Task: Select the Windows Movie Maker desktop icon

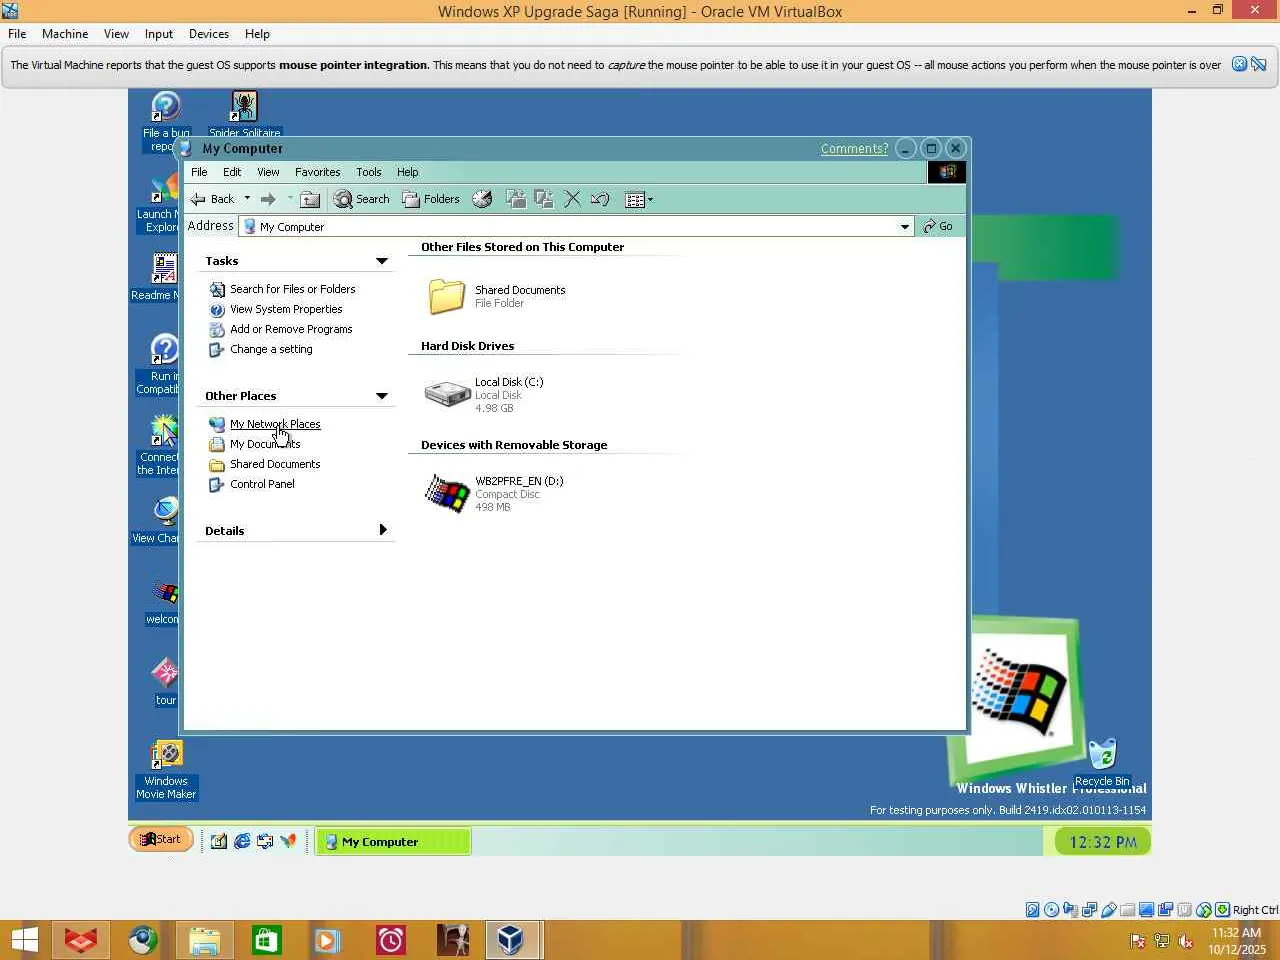Action: click(x=166, y=770)
